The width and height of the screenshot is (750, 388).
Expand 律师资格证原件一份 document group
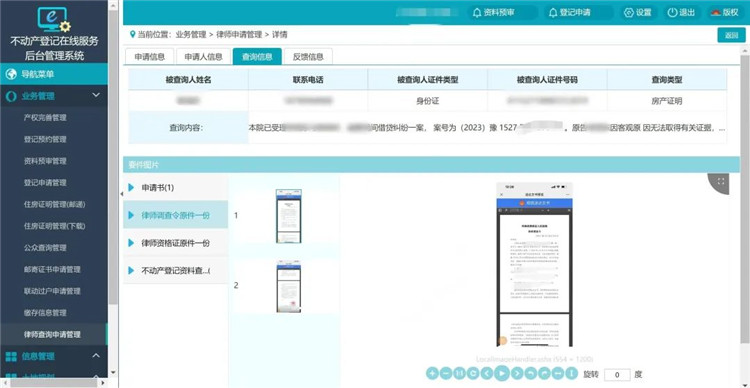[131, 243]
